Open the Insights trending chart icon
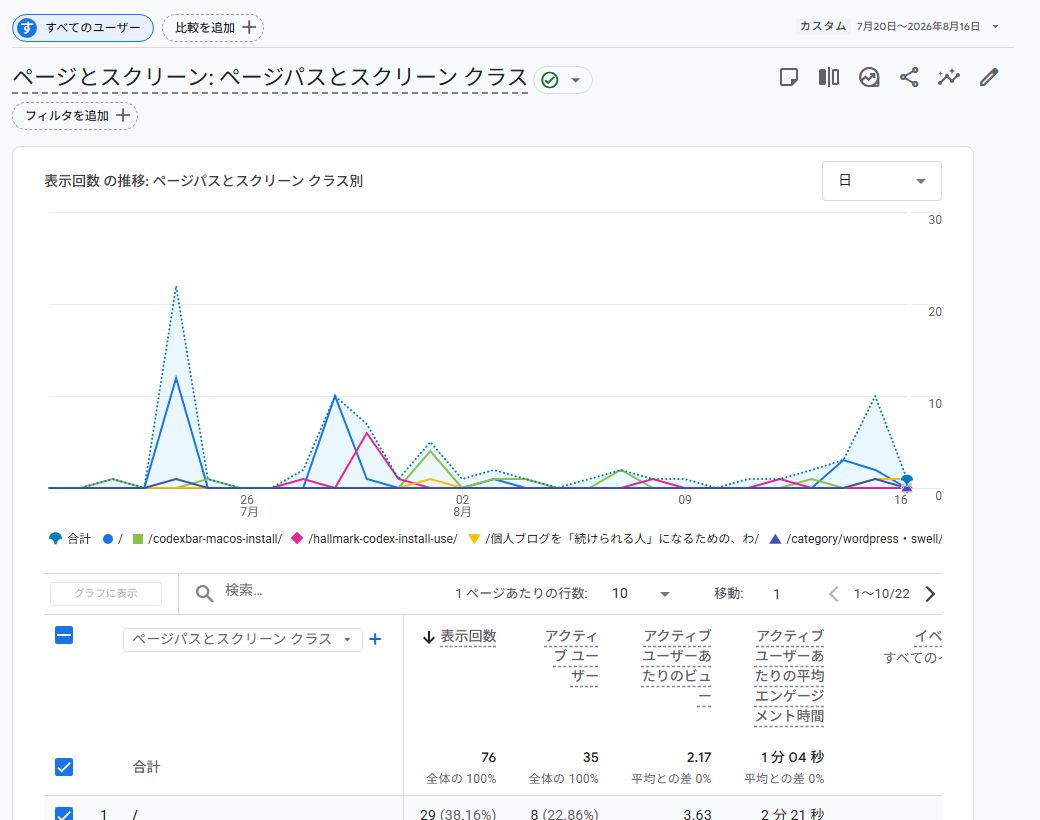This screenshot has width=1040, height=820. [x=869, y=78]
